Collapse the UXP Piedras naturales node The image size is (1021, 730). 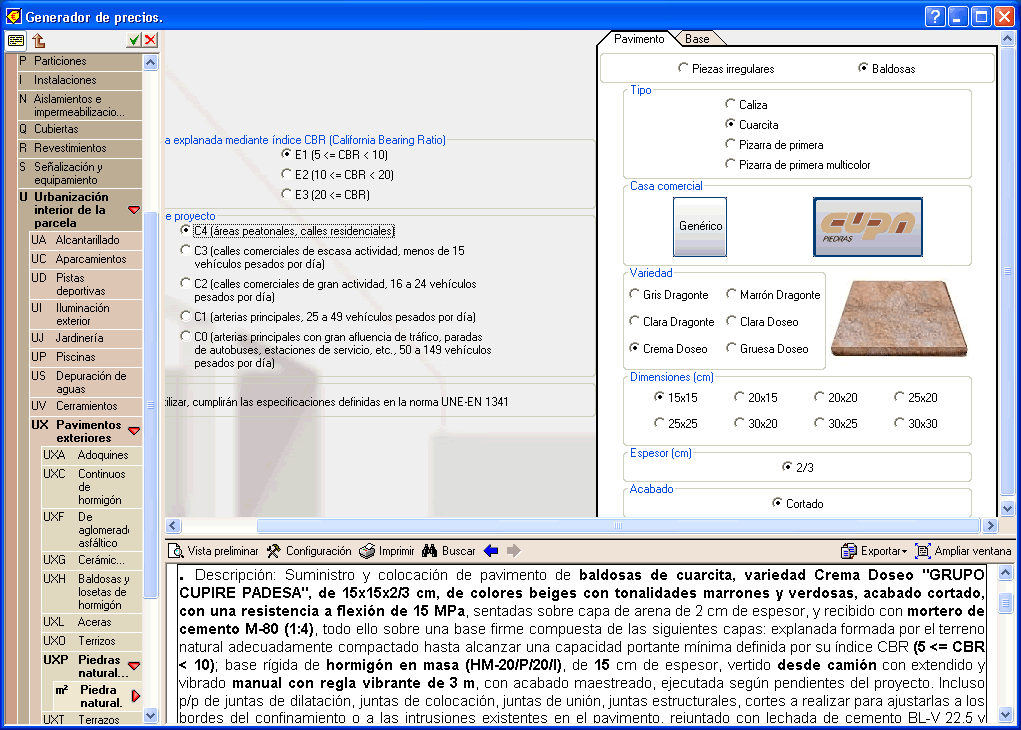tap(134, 666)
